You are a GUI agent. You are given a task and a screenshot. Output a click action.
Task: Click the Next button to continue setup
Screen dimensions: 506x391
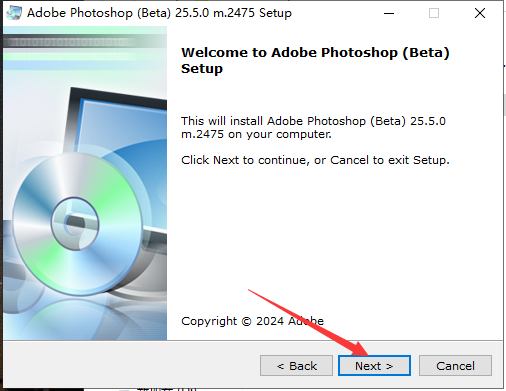pos(374,366)
